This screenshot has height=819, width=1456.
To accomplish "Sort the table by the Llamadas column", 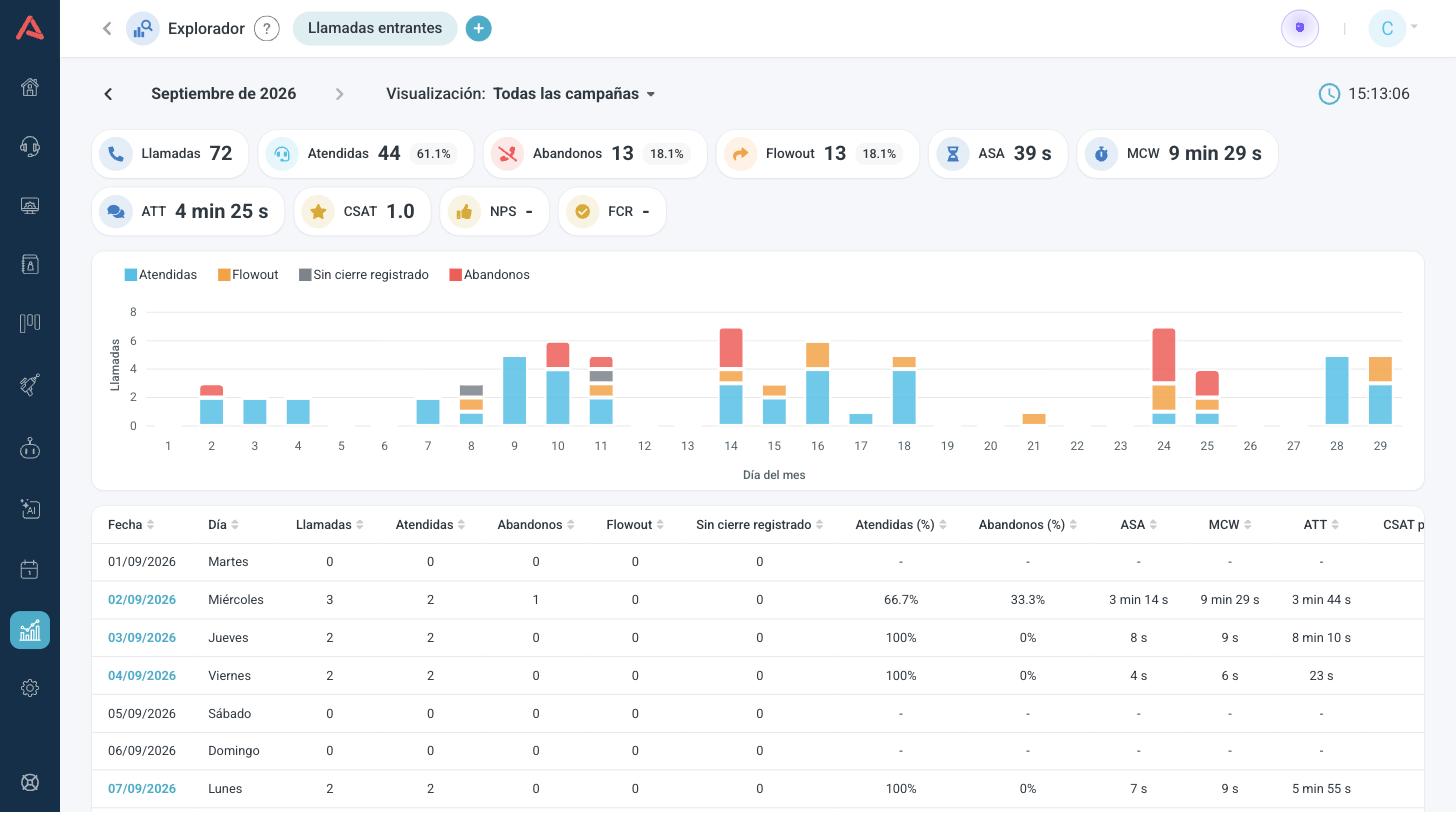I will point(329,525).
